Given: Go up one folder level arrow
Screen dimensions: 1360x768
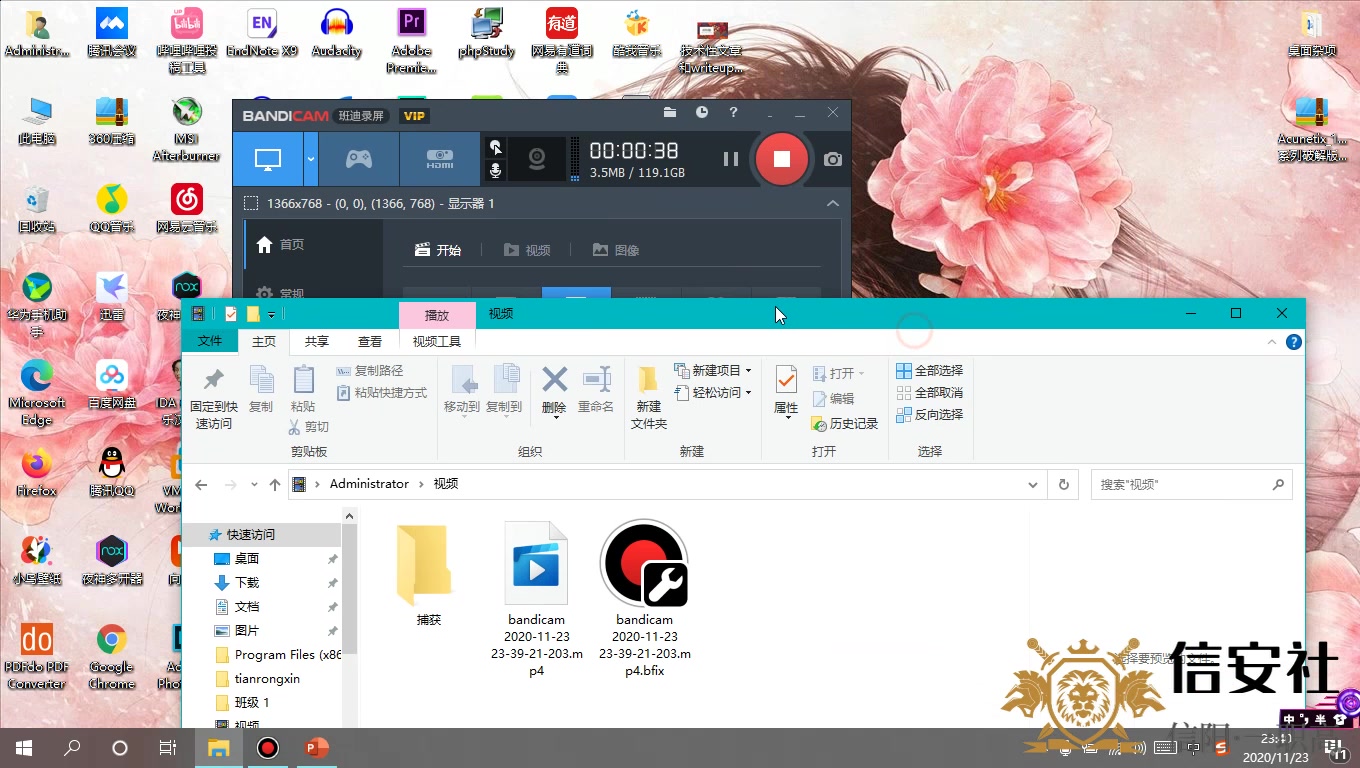Looking at the screenshot, I should (275, 484).
